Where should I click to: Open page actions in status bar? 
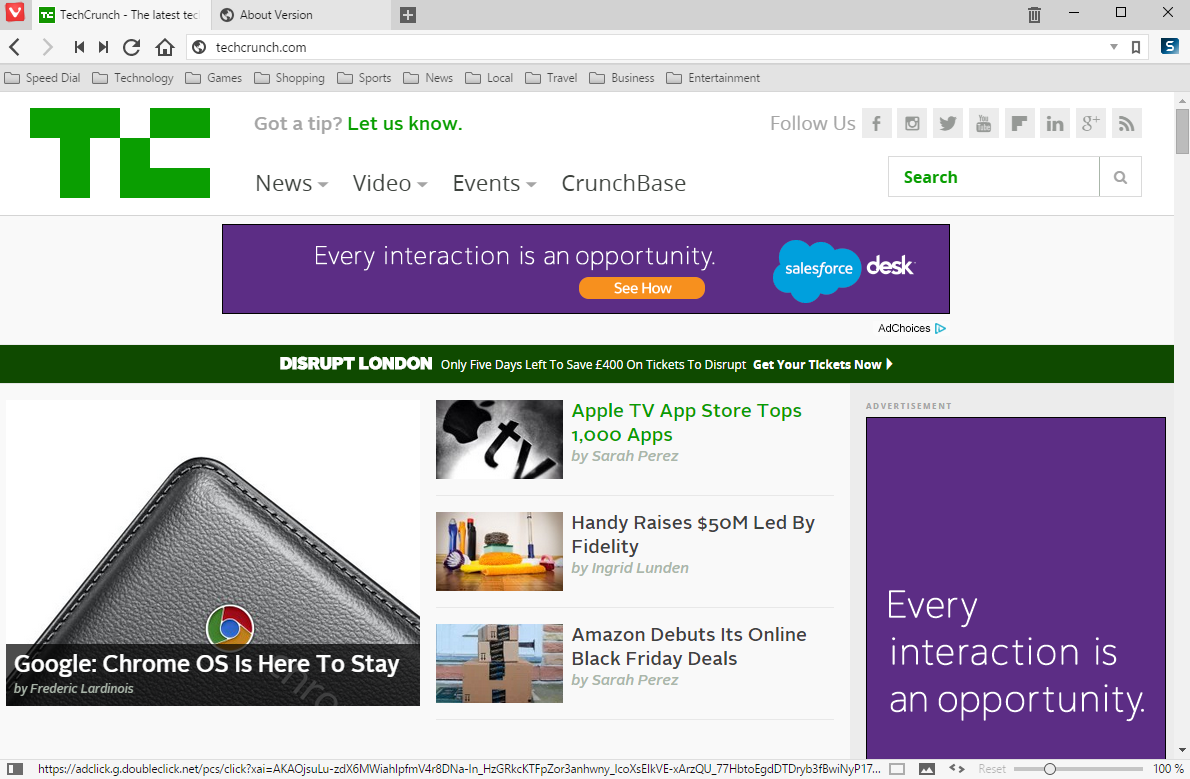coord(957,769)
